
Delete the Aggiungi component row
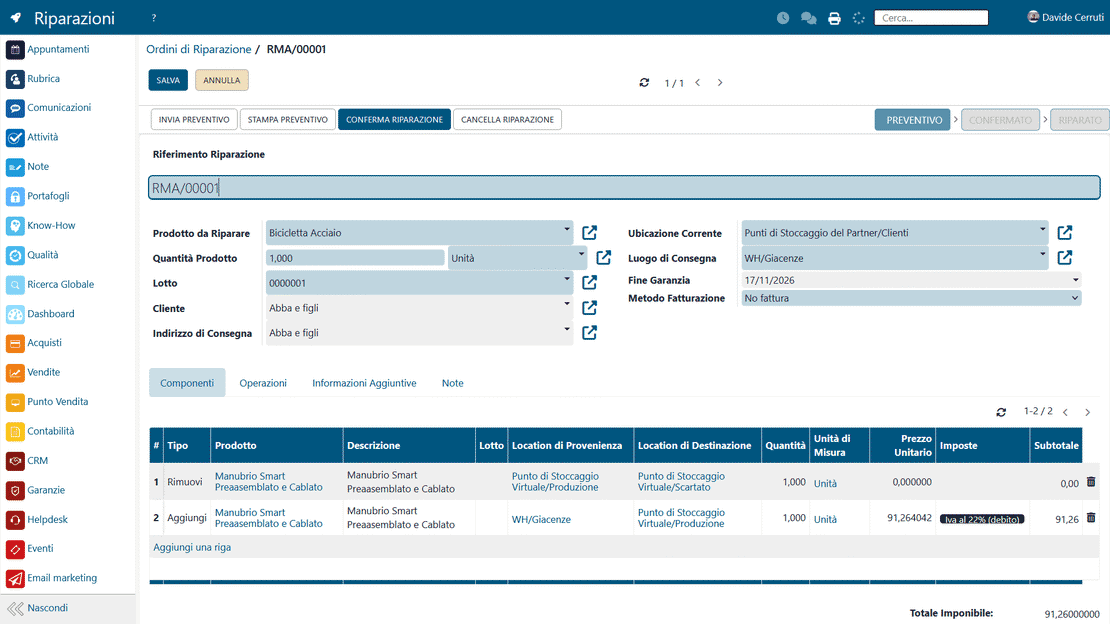pos(1091,518)
